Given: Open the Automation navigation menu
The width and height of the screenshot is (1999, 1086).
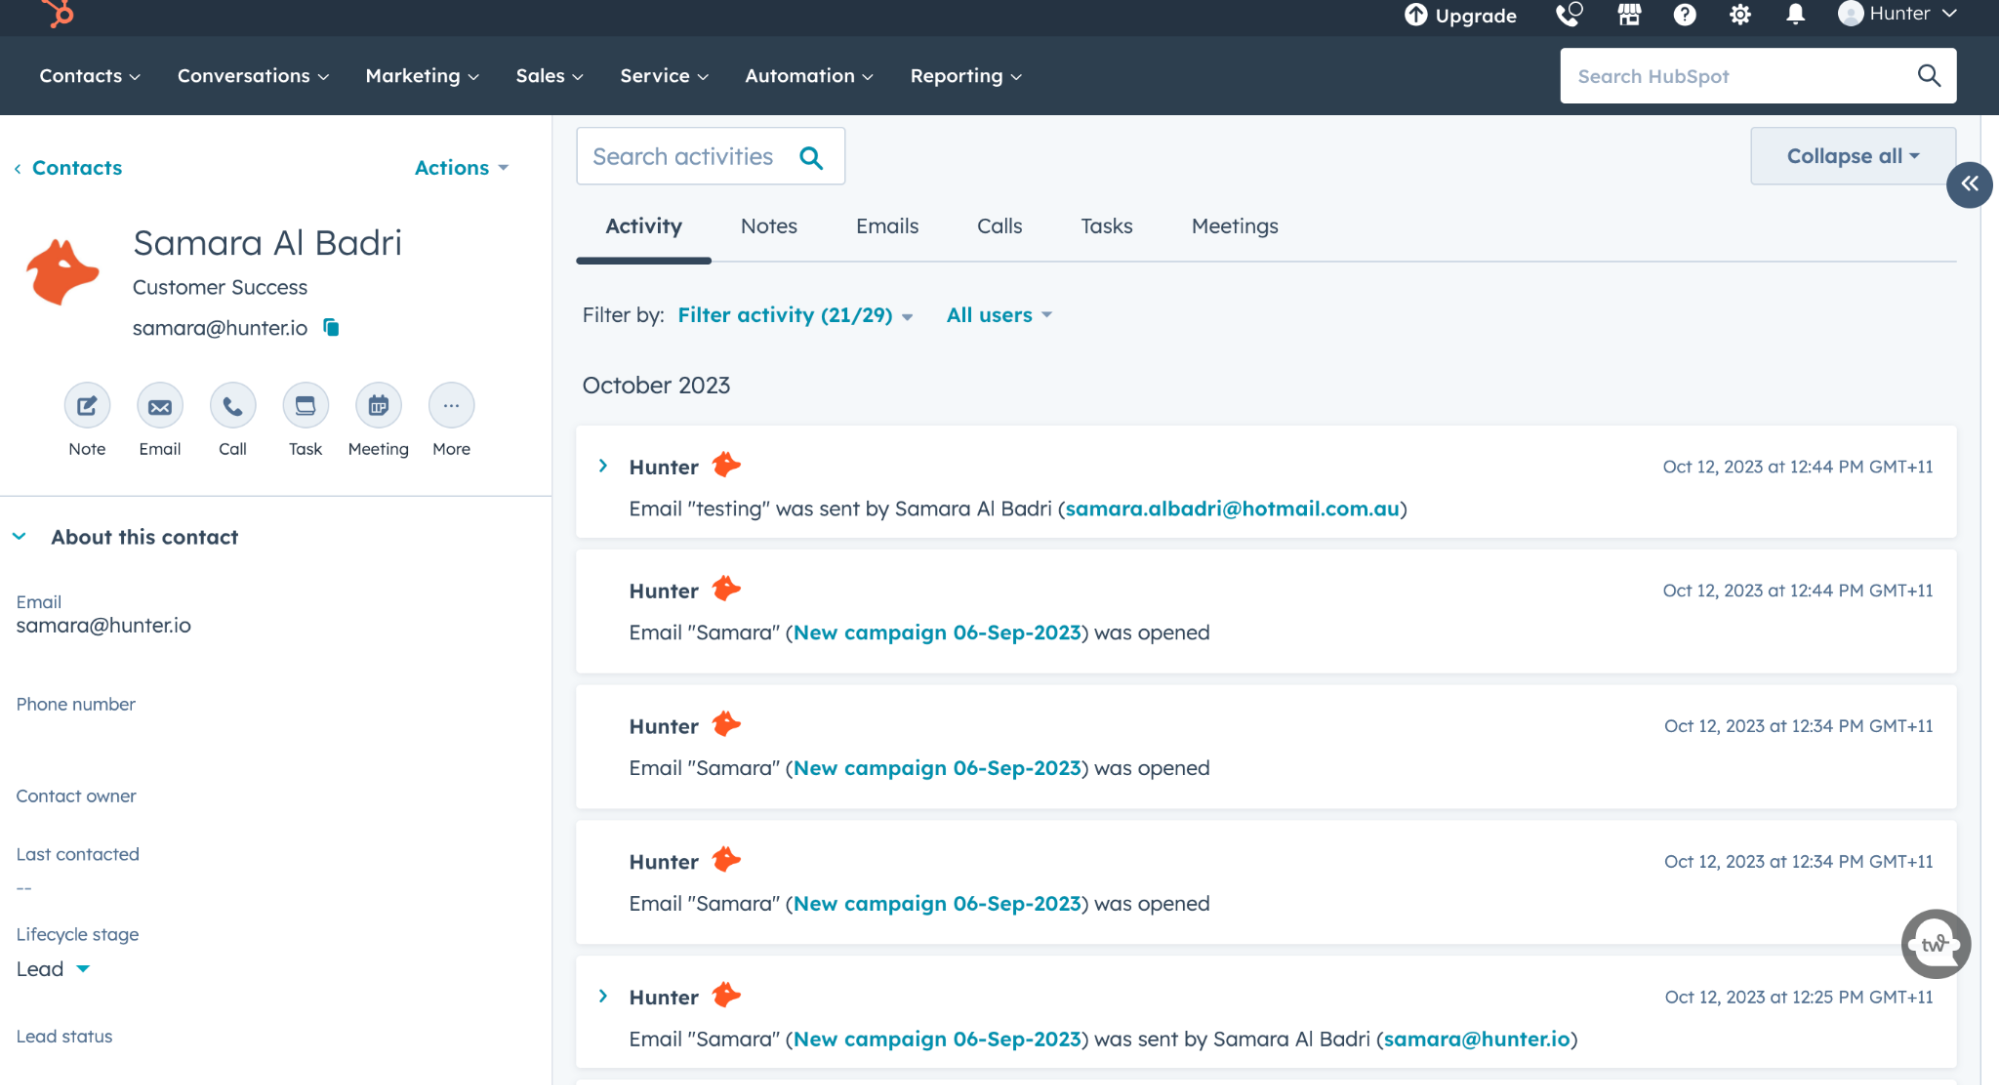Looking at the screenshot, I should coord(809,76).
